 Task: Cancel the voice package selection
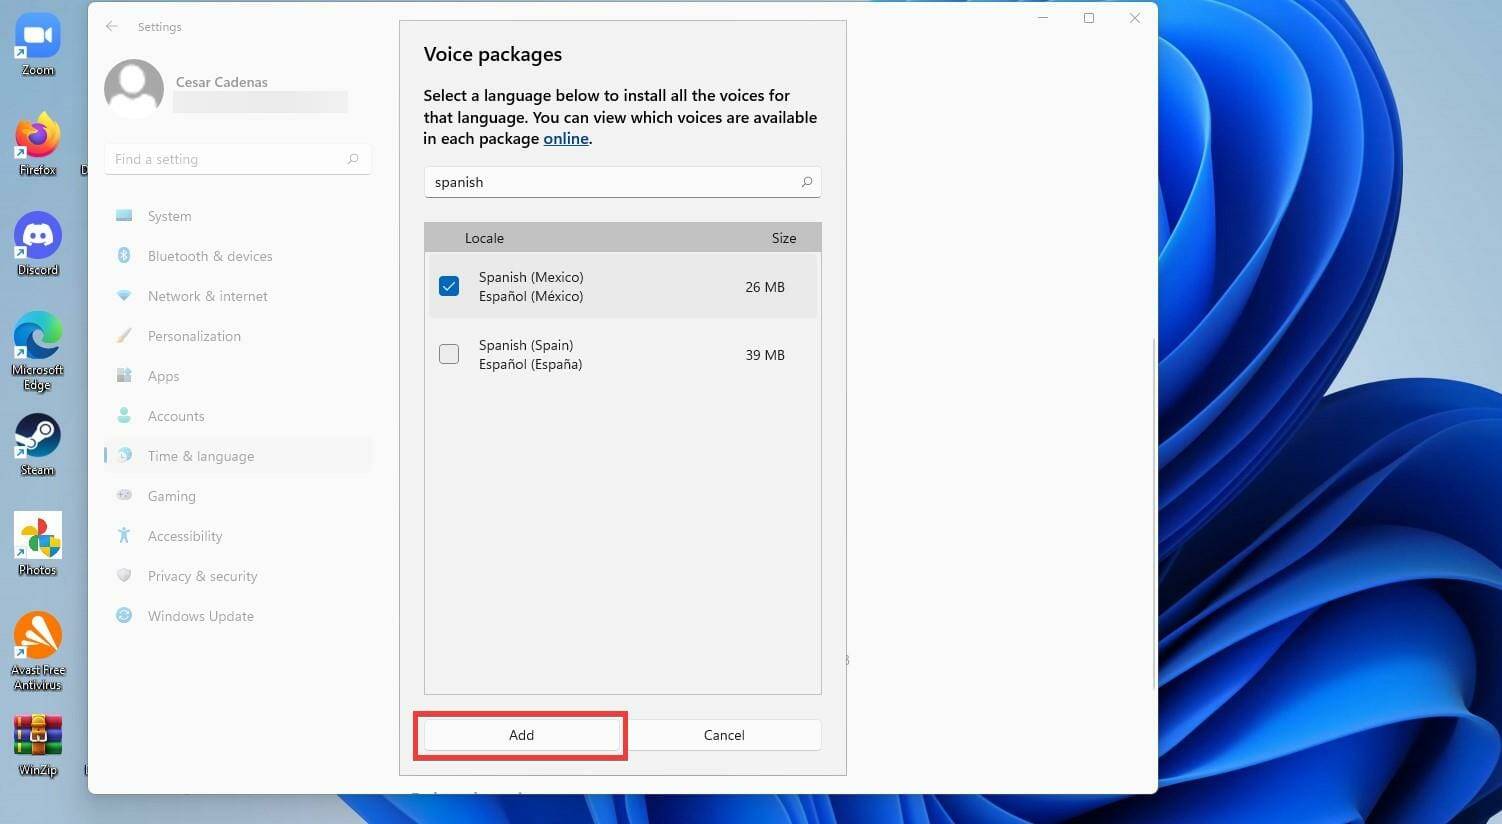[723, 735]
